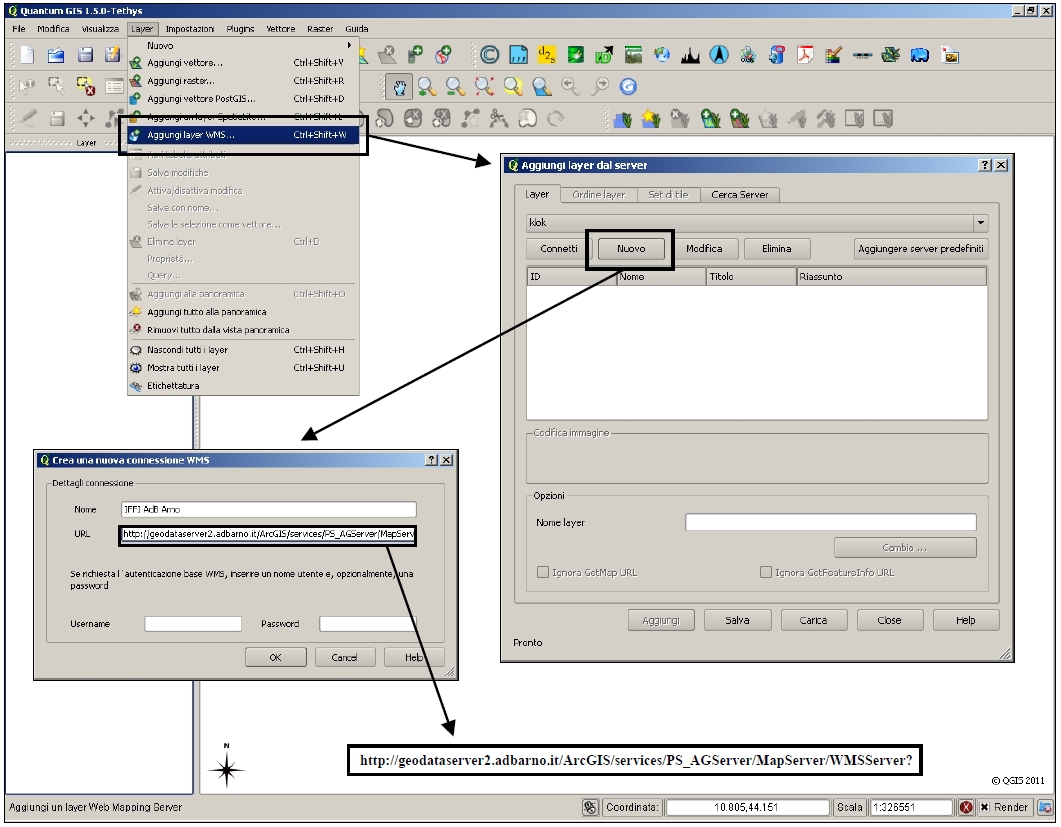Screen dimensions: 1061x827
Task: Open the Modifica menu
Action: pyautogui.click(x=53, y=28)
